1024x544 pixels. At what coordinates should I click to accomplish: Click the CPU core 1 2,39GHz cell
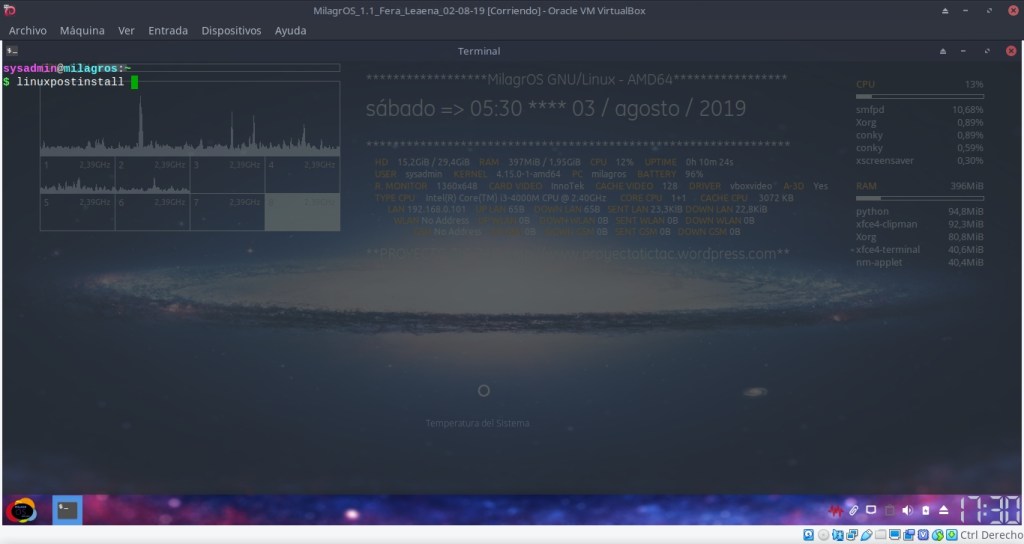point(78,174)
